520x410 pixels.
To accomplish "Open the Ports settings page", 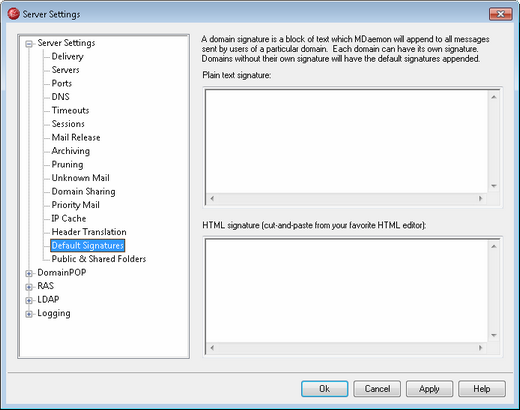I will [x=62, y=83].
